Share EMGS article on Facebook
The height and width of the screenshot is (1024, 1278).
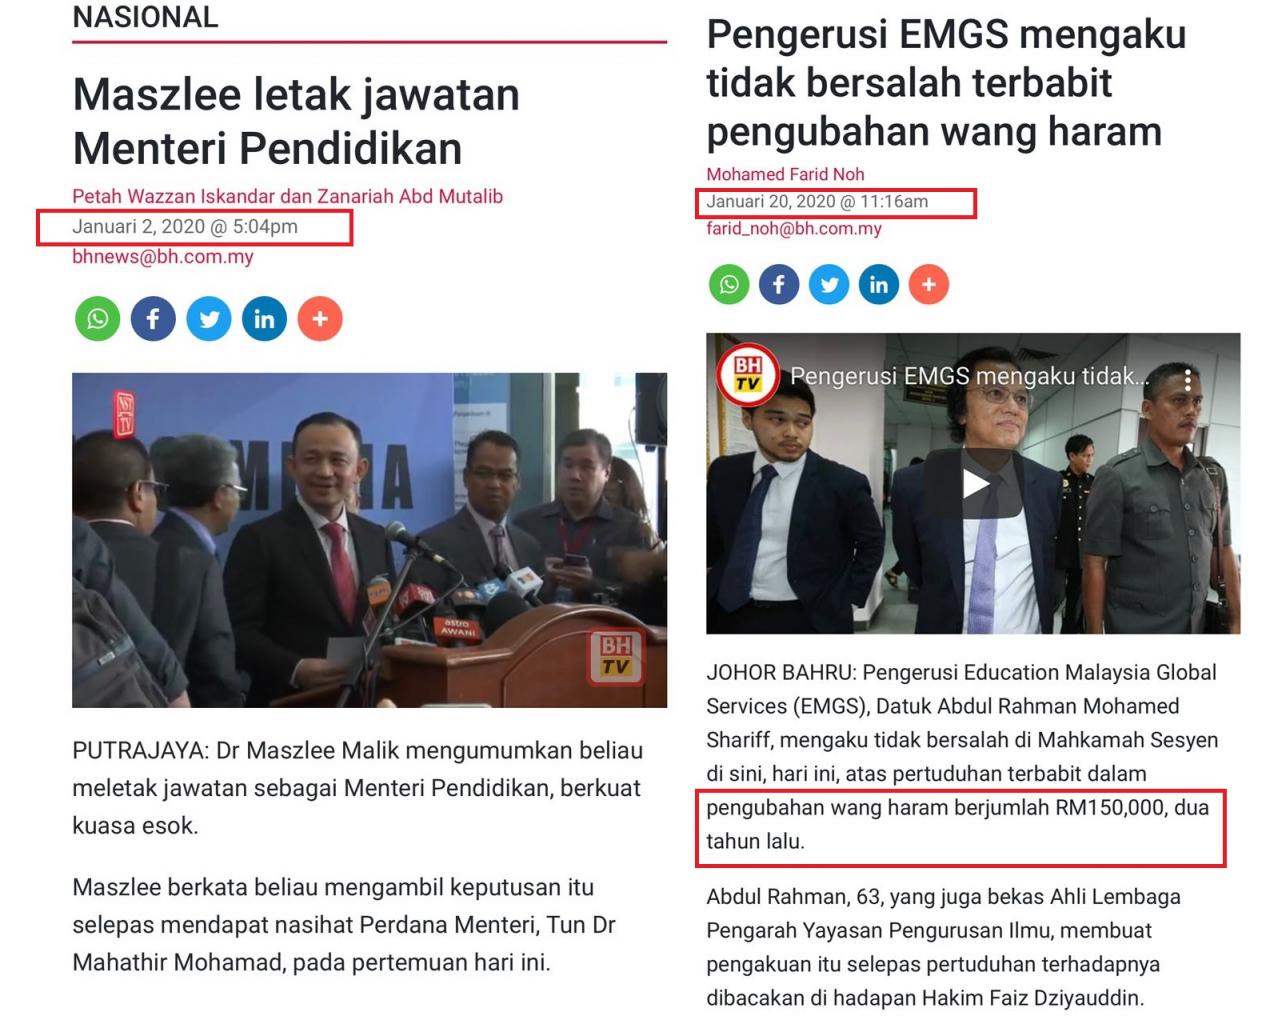coord(779,285)
